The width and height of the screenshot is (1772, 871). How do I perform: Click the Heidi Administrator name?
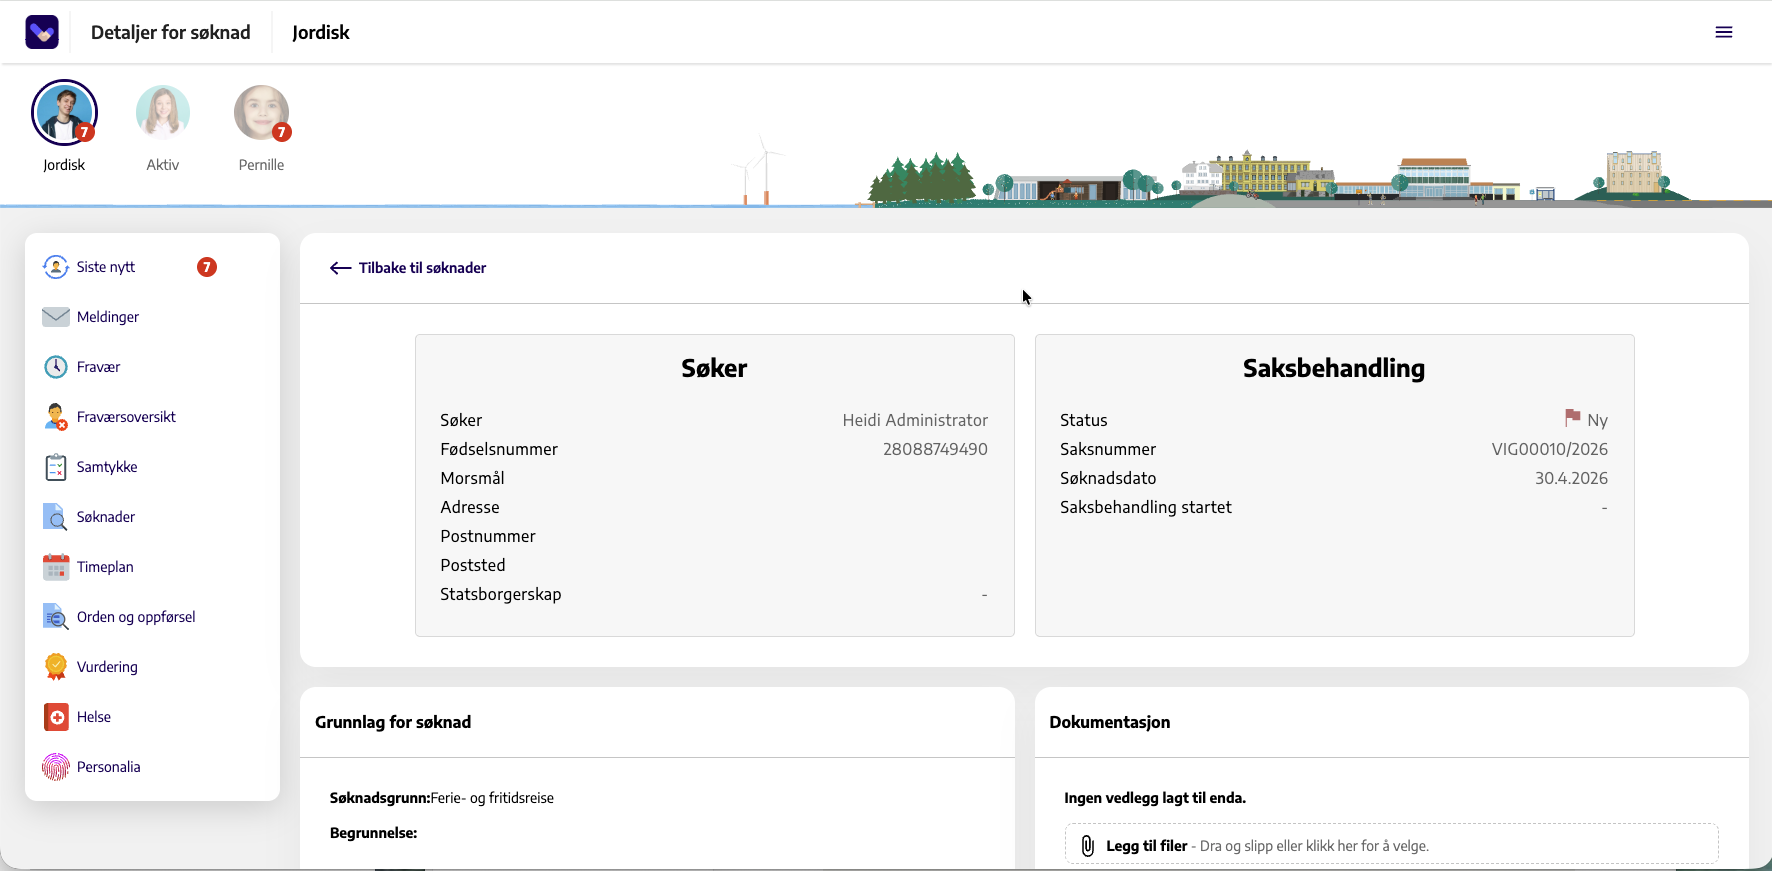pyautogui.click(x=915, y=421)
